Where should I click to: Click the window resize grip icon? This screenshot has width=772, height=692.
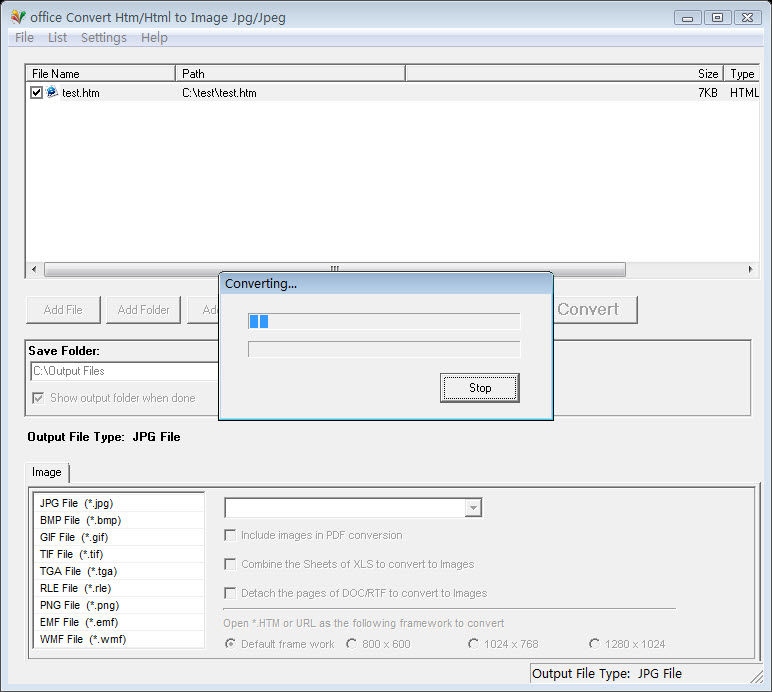(757, 677)
